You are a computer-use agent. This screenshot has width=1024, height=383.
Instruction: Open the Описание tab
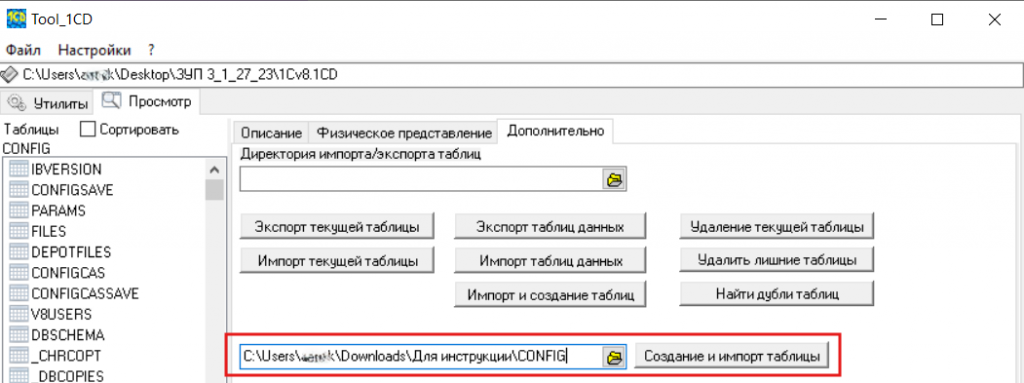coord(271,133)
